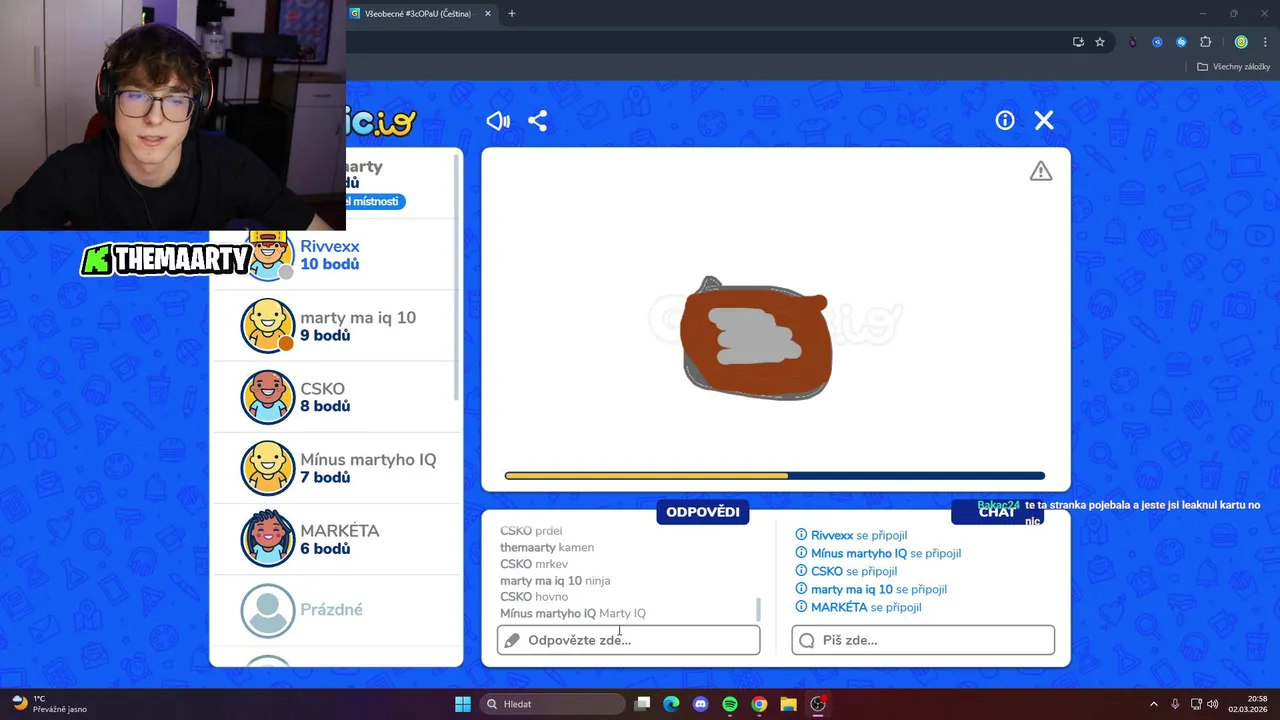The image size is (1280, 720).
Task: Click the microphone tray icon
Action: click(x=1175, y=704)
